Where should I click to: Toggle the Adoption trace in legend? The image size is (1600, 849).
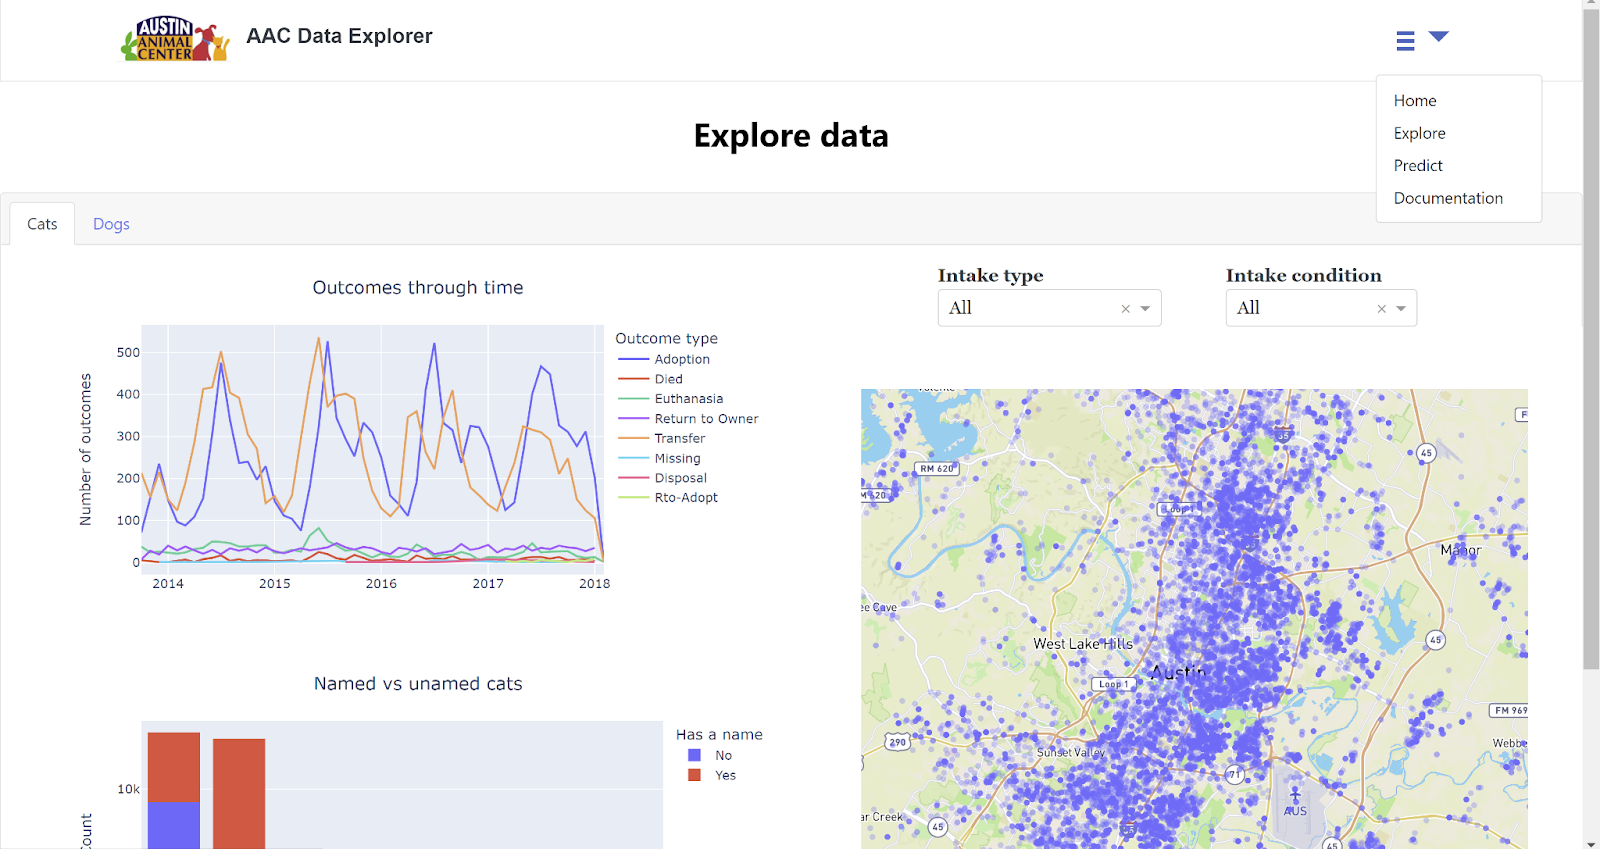pyautogui.click(x=664, y=359)
